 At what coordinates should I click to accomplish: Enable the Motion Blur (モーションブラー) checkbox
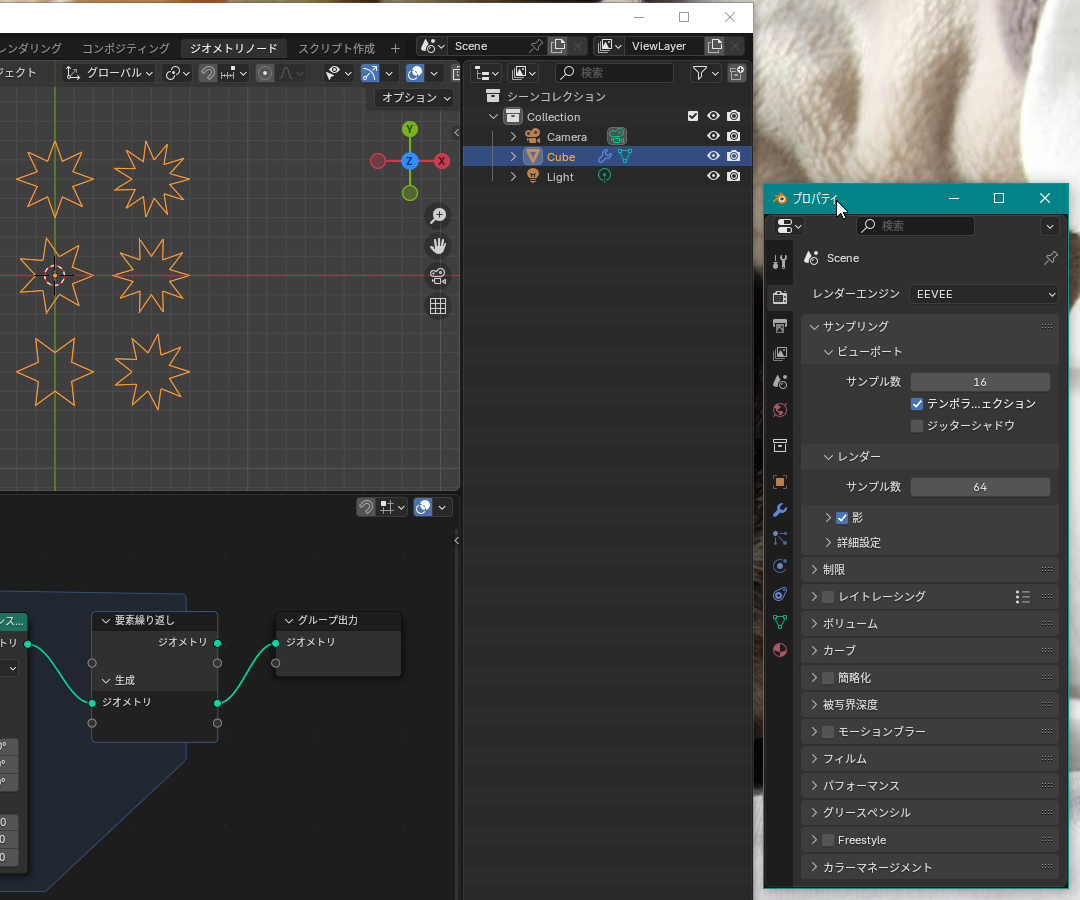coord(828,732)
